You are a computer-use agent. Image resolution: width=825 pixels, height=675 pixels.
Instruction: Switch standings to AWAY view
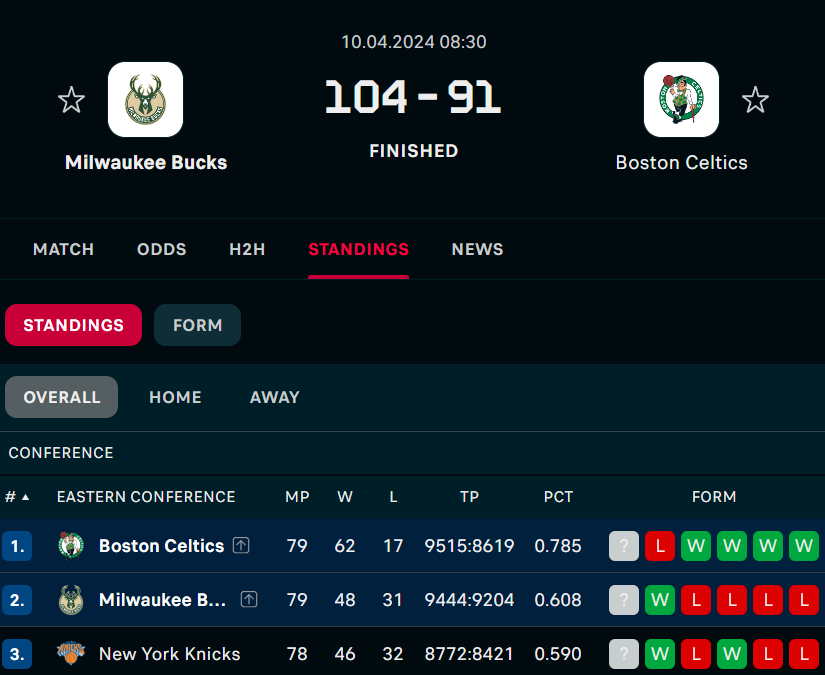pyautogui.click(x=275, y=397)
